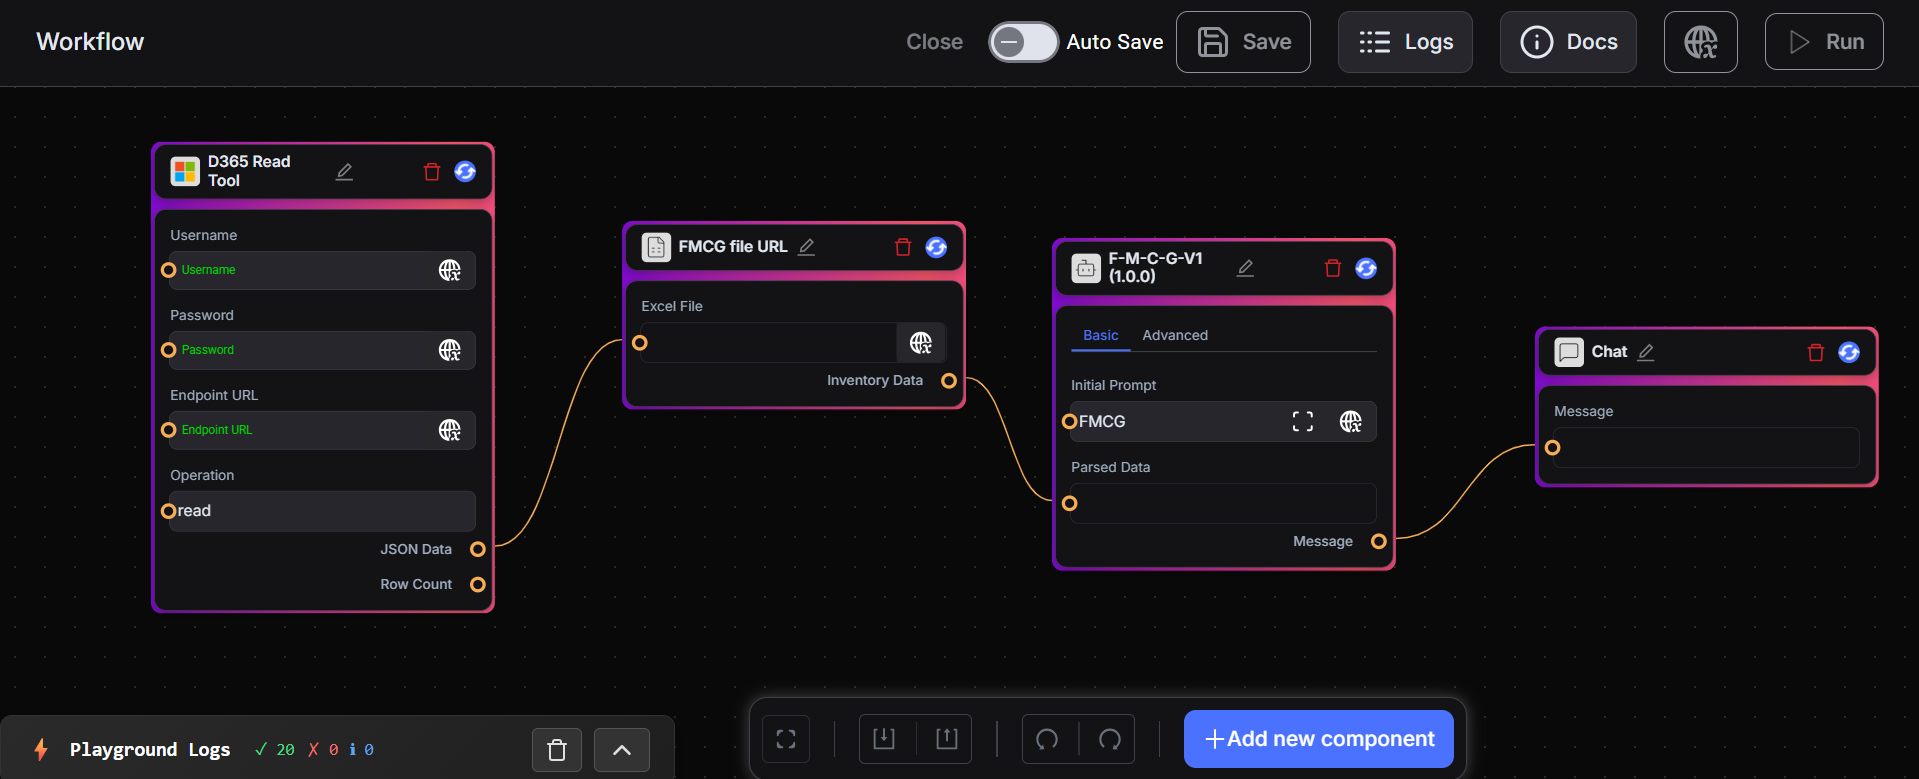Delete the Chat node

pyautogui.click(x=1816, y=352)
